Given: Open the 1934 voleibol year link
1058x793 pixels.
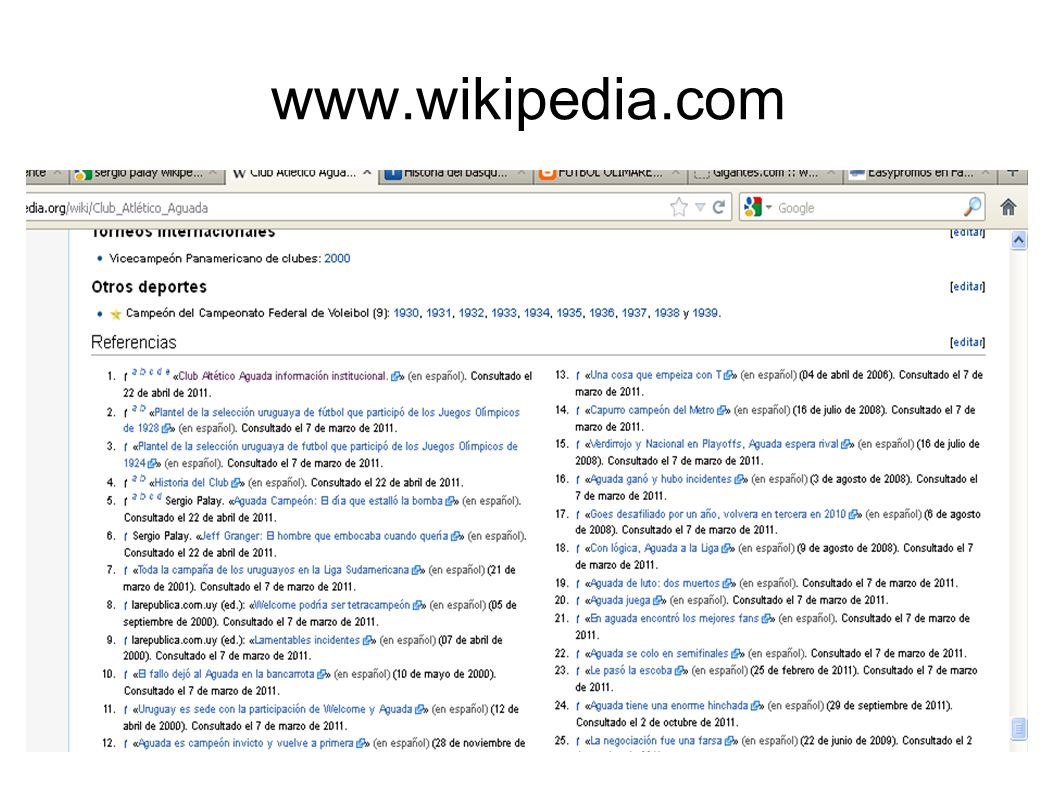Looking at the screenshot, I should click(x=536, y=313).
